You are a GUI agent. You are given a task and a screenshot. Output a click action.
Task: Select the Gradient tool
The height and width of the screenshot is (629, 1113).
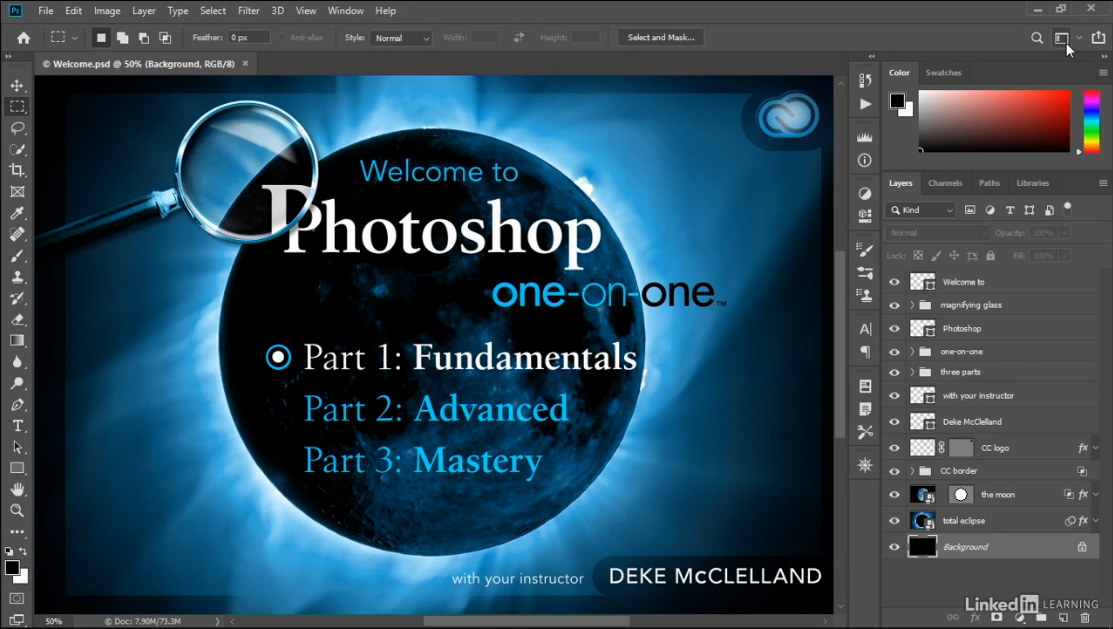pos(17,341)
